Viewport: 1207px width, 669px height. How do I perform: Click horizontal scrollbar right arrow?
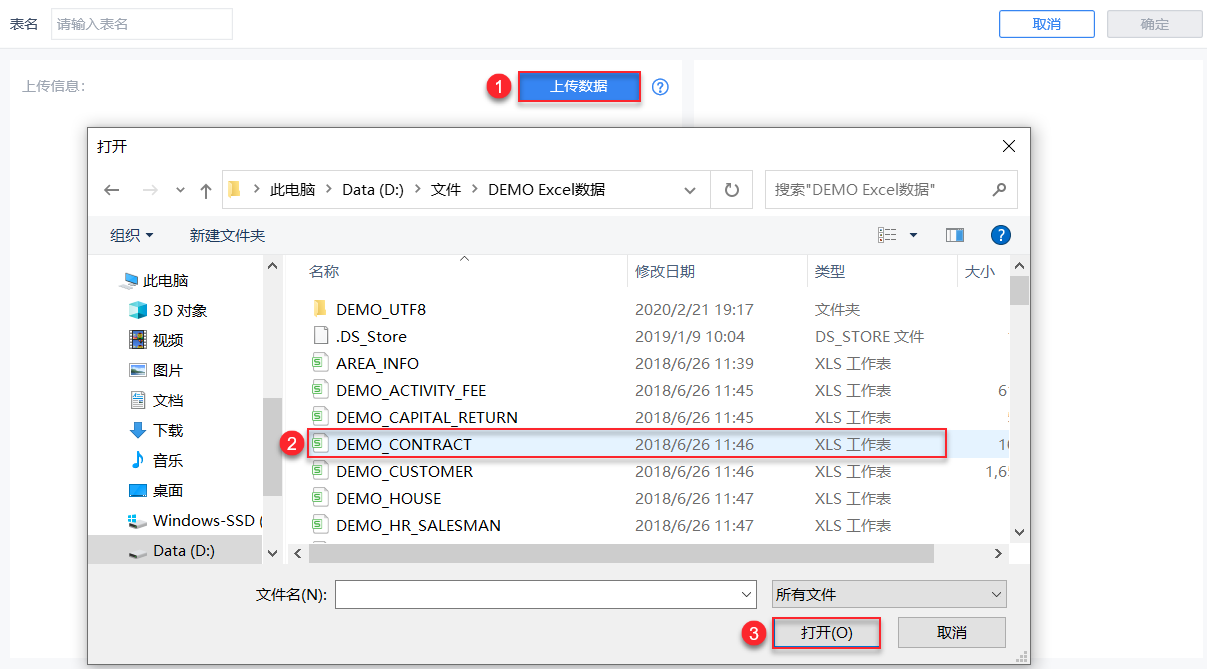(998, 553)
